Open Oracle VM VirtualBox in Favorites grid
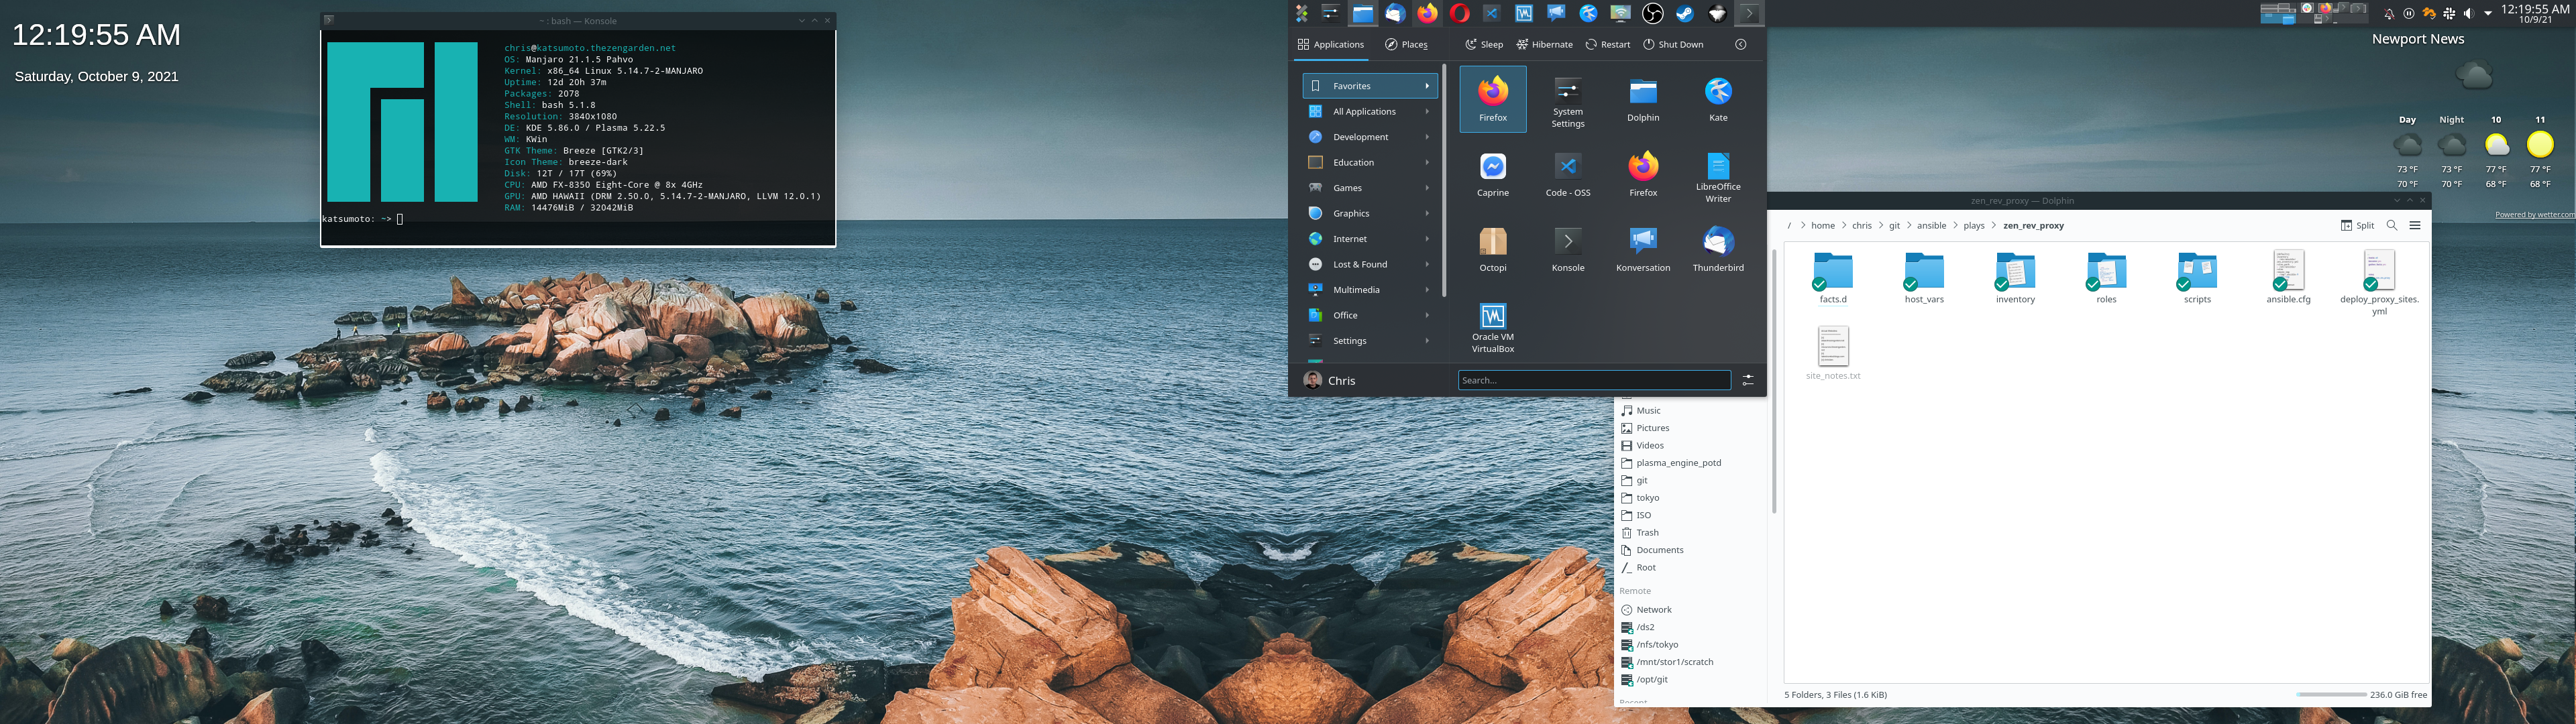This screenshot has height=724, width=2576. tap(1493, 326)
